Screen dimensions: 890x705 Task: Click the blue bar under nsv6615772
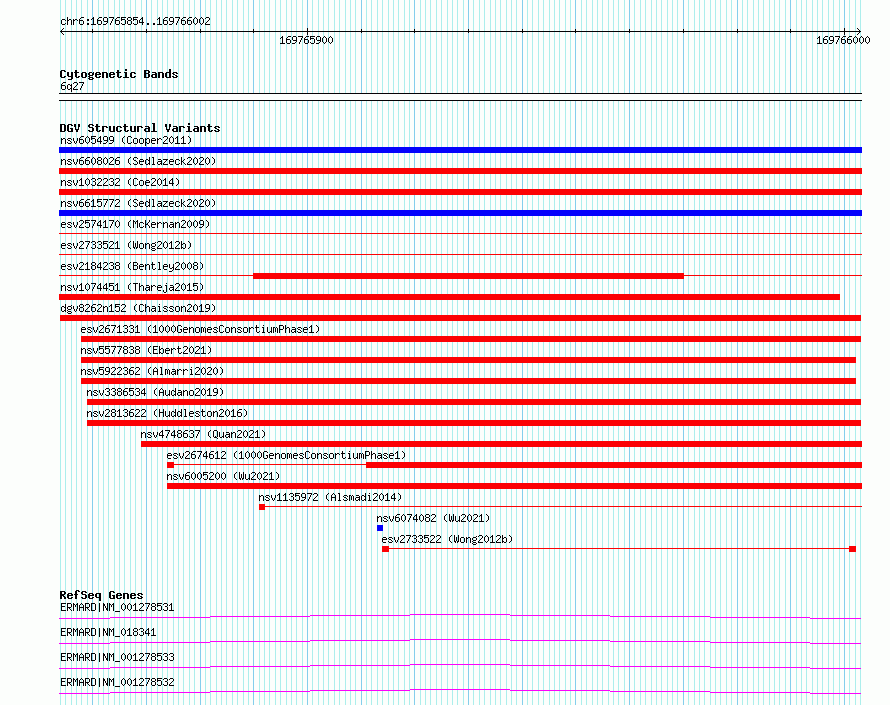tap(460, 213)
